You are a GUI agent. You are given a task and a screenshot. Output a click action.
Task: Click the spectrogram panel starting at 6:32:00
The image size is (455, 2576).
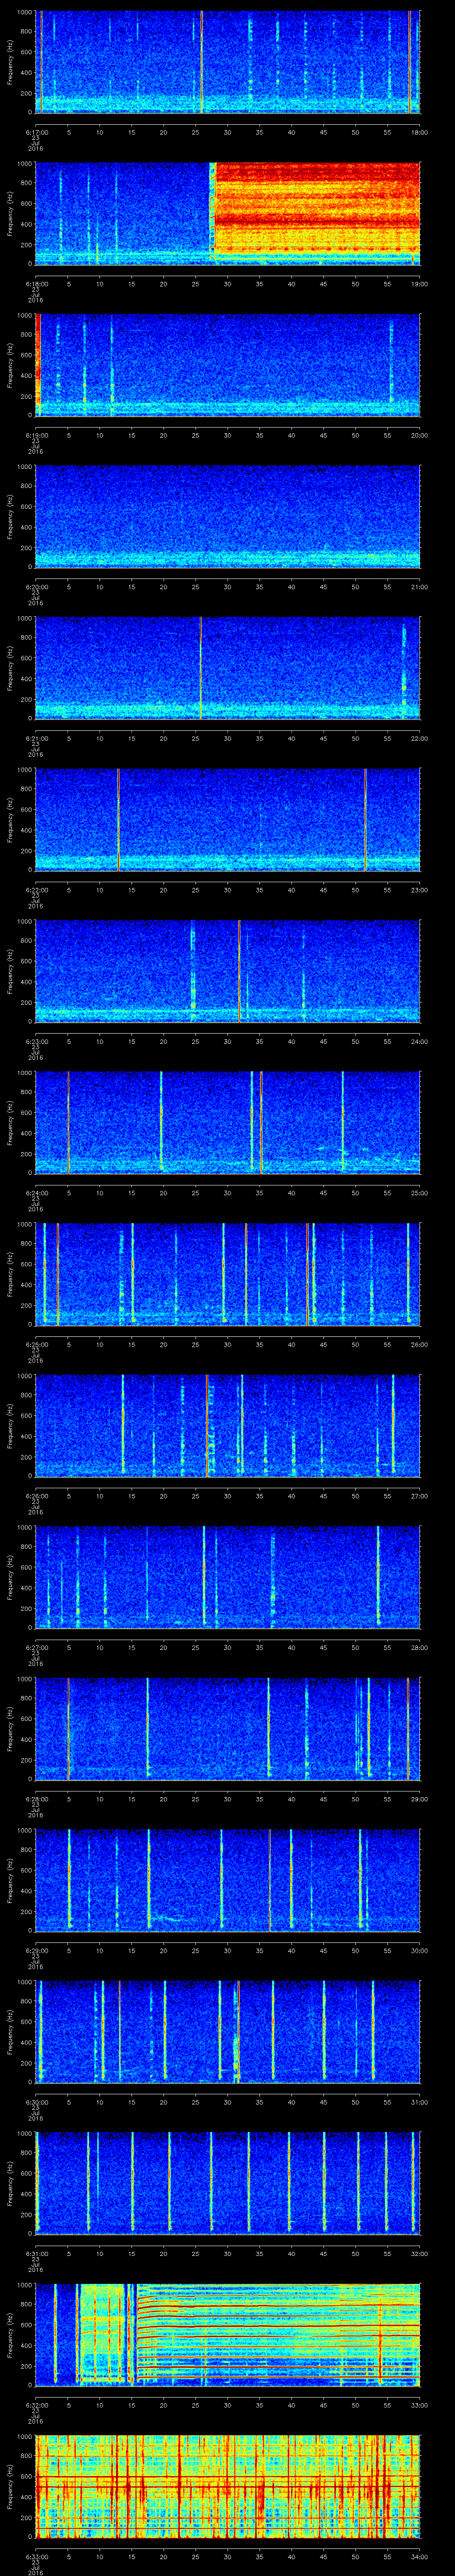227,2335
